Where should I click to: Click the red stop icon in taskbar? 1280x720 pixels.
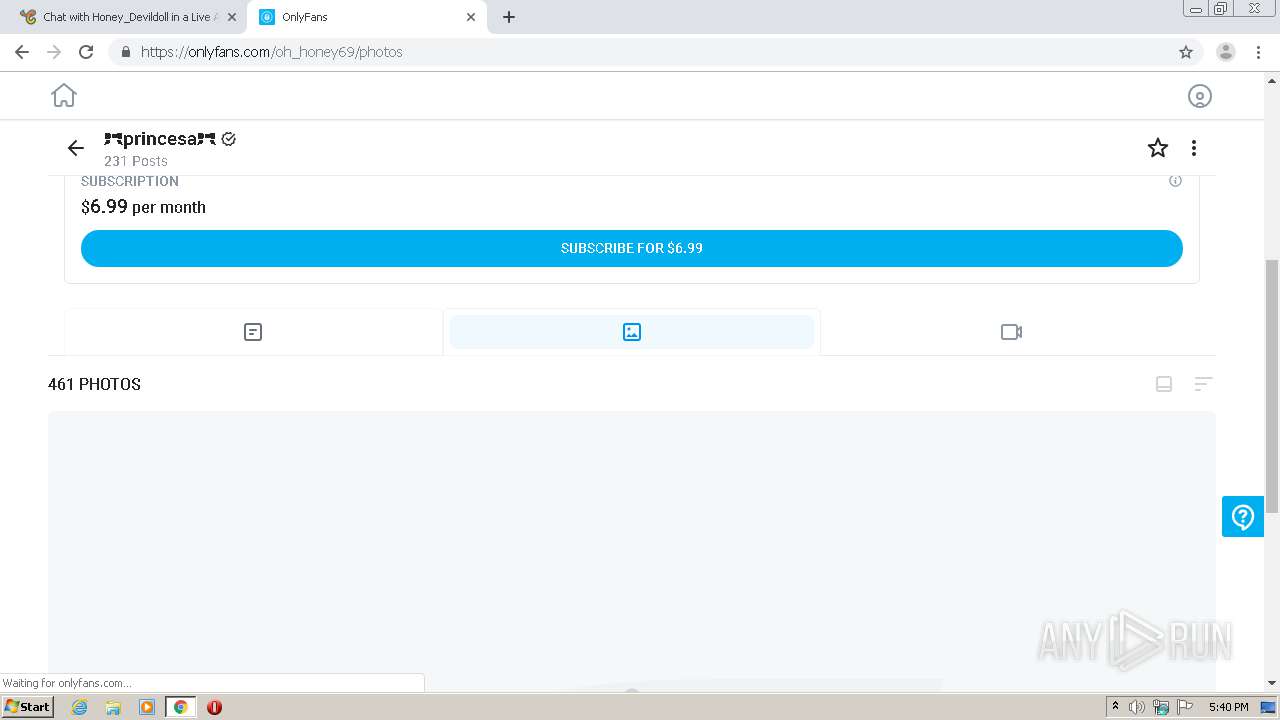tap(214, 707)
